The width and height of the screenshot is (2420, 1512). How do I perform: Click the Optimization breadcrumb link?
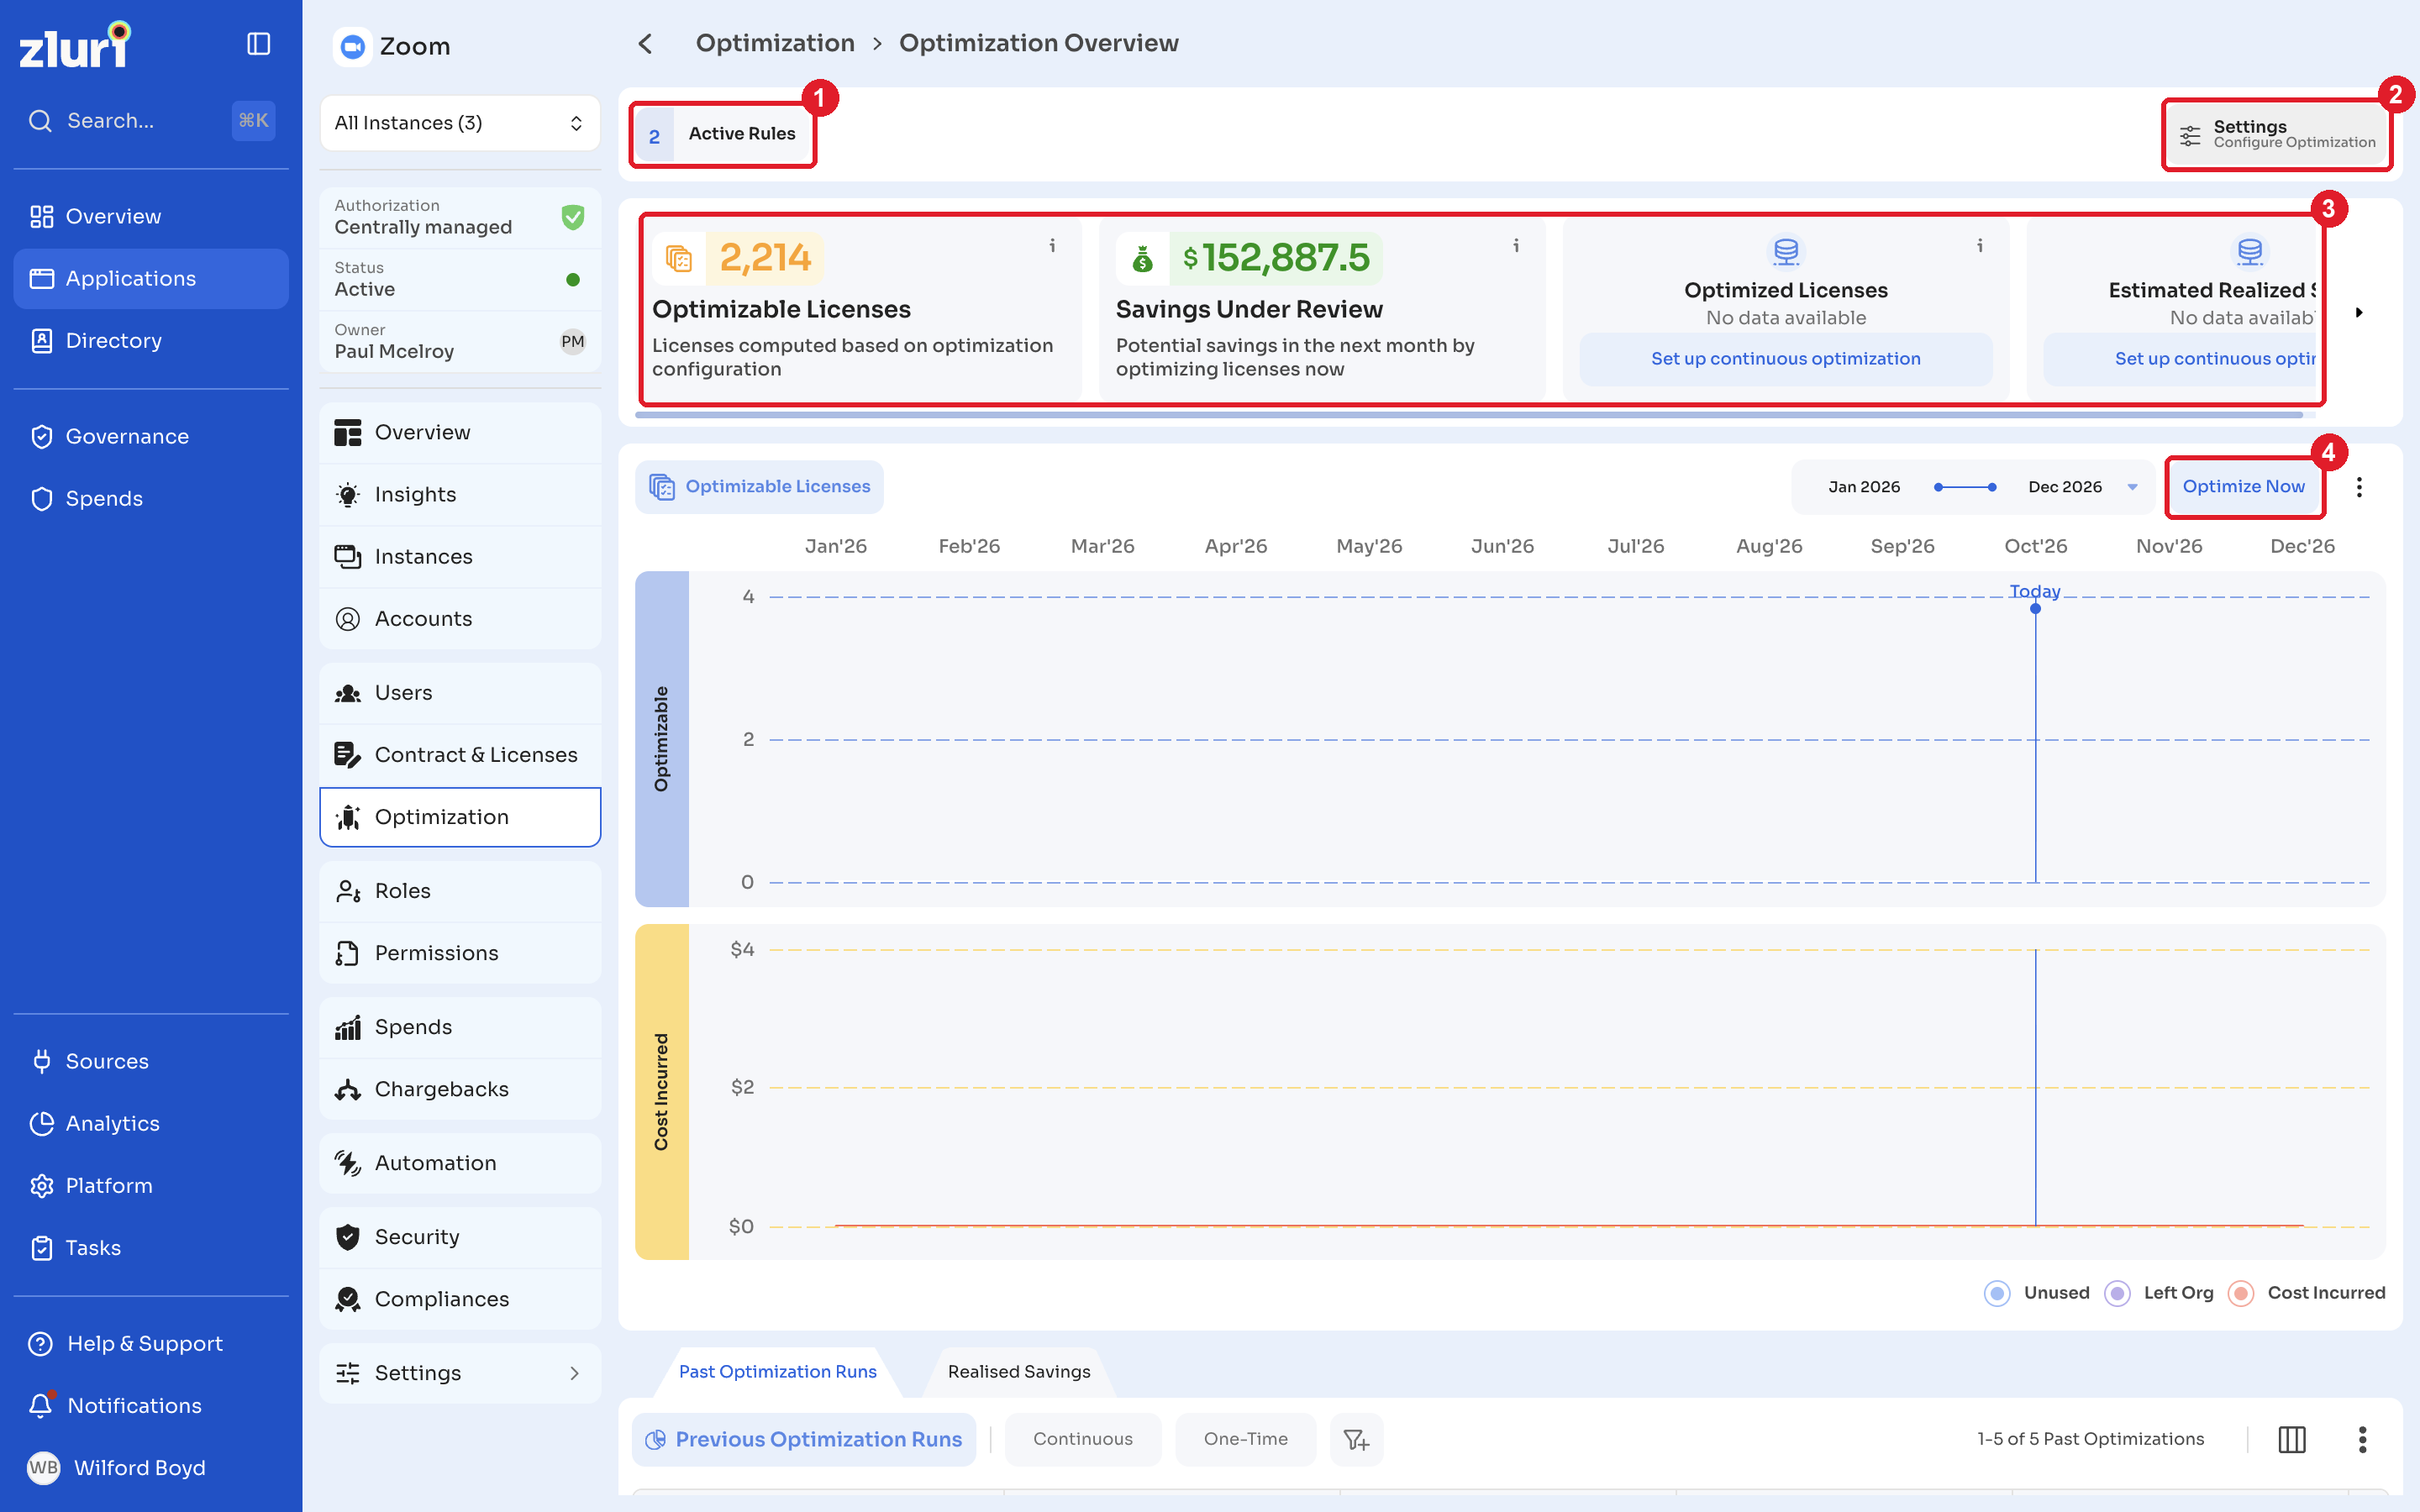[775, 43]
